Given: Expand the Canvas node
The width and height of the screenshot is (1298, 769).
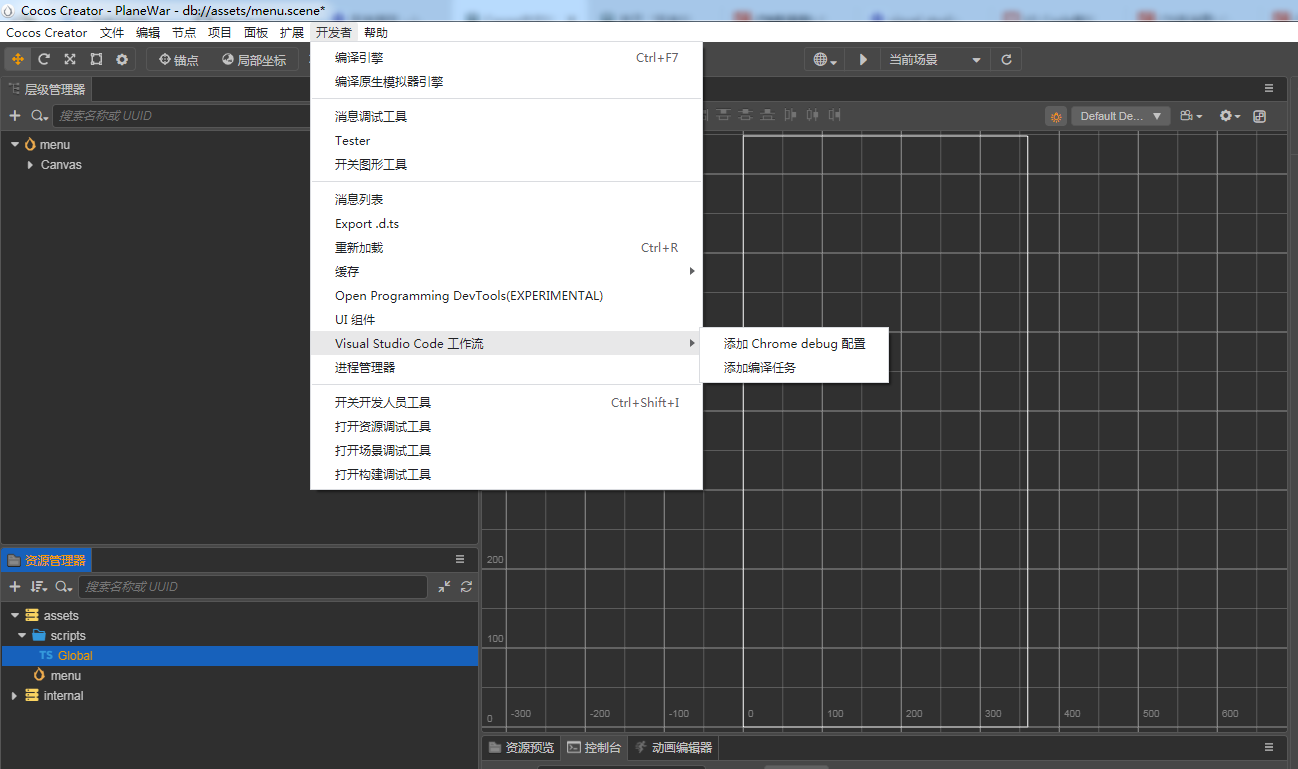Looking at the screenshot, I should 31,165.
